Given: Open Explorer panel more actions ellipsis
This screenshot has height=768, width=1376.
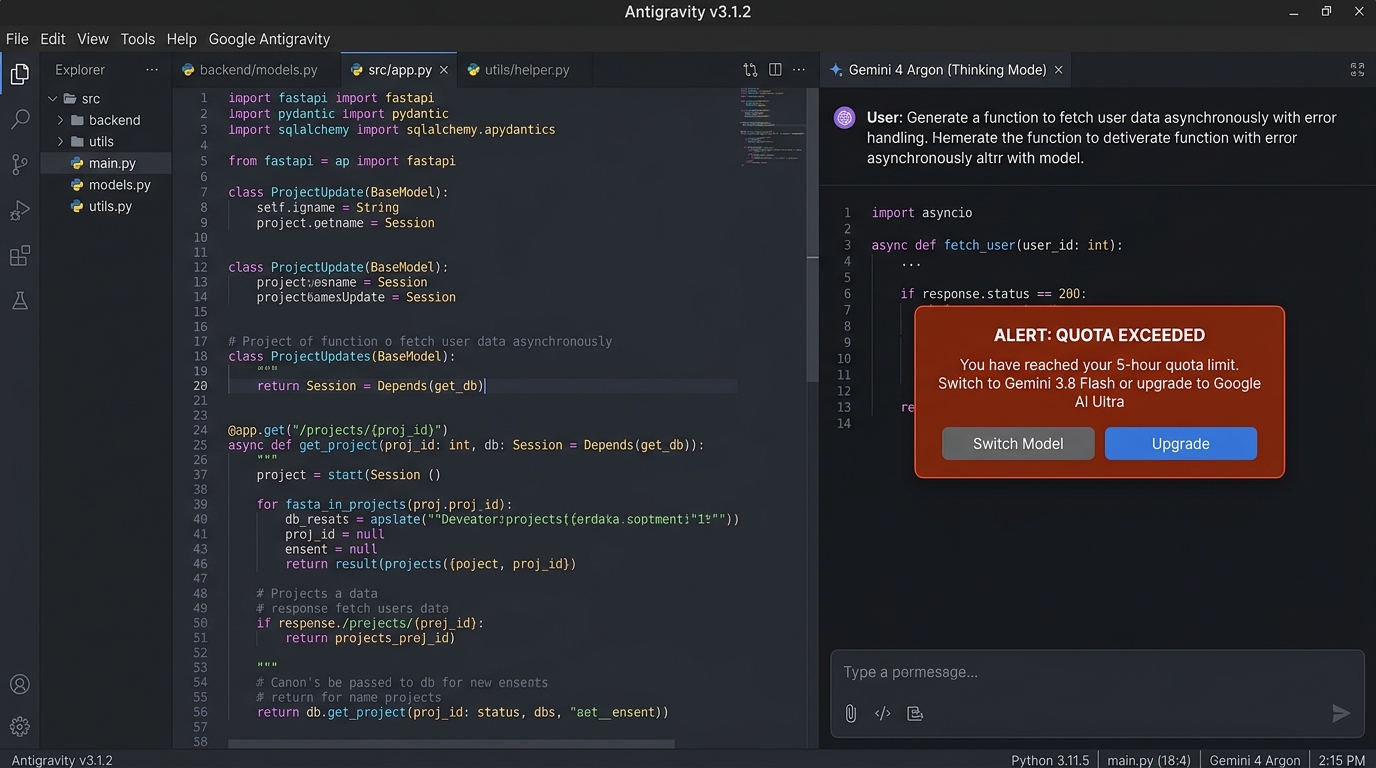Looking at the screenshot, I should point(152,70).
